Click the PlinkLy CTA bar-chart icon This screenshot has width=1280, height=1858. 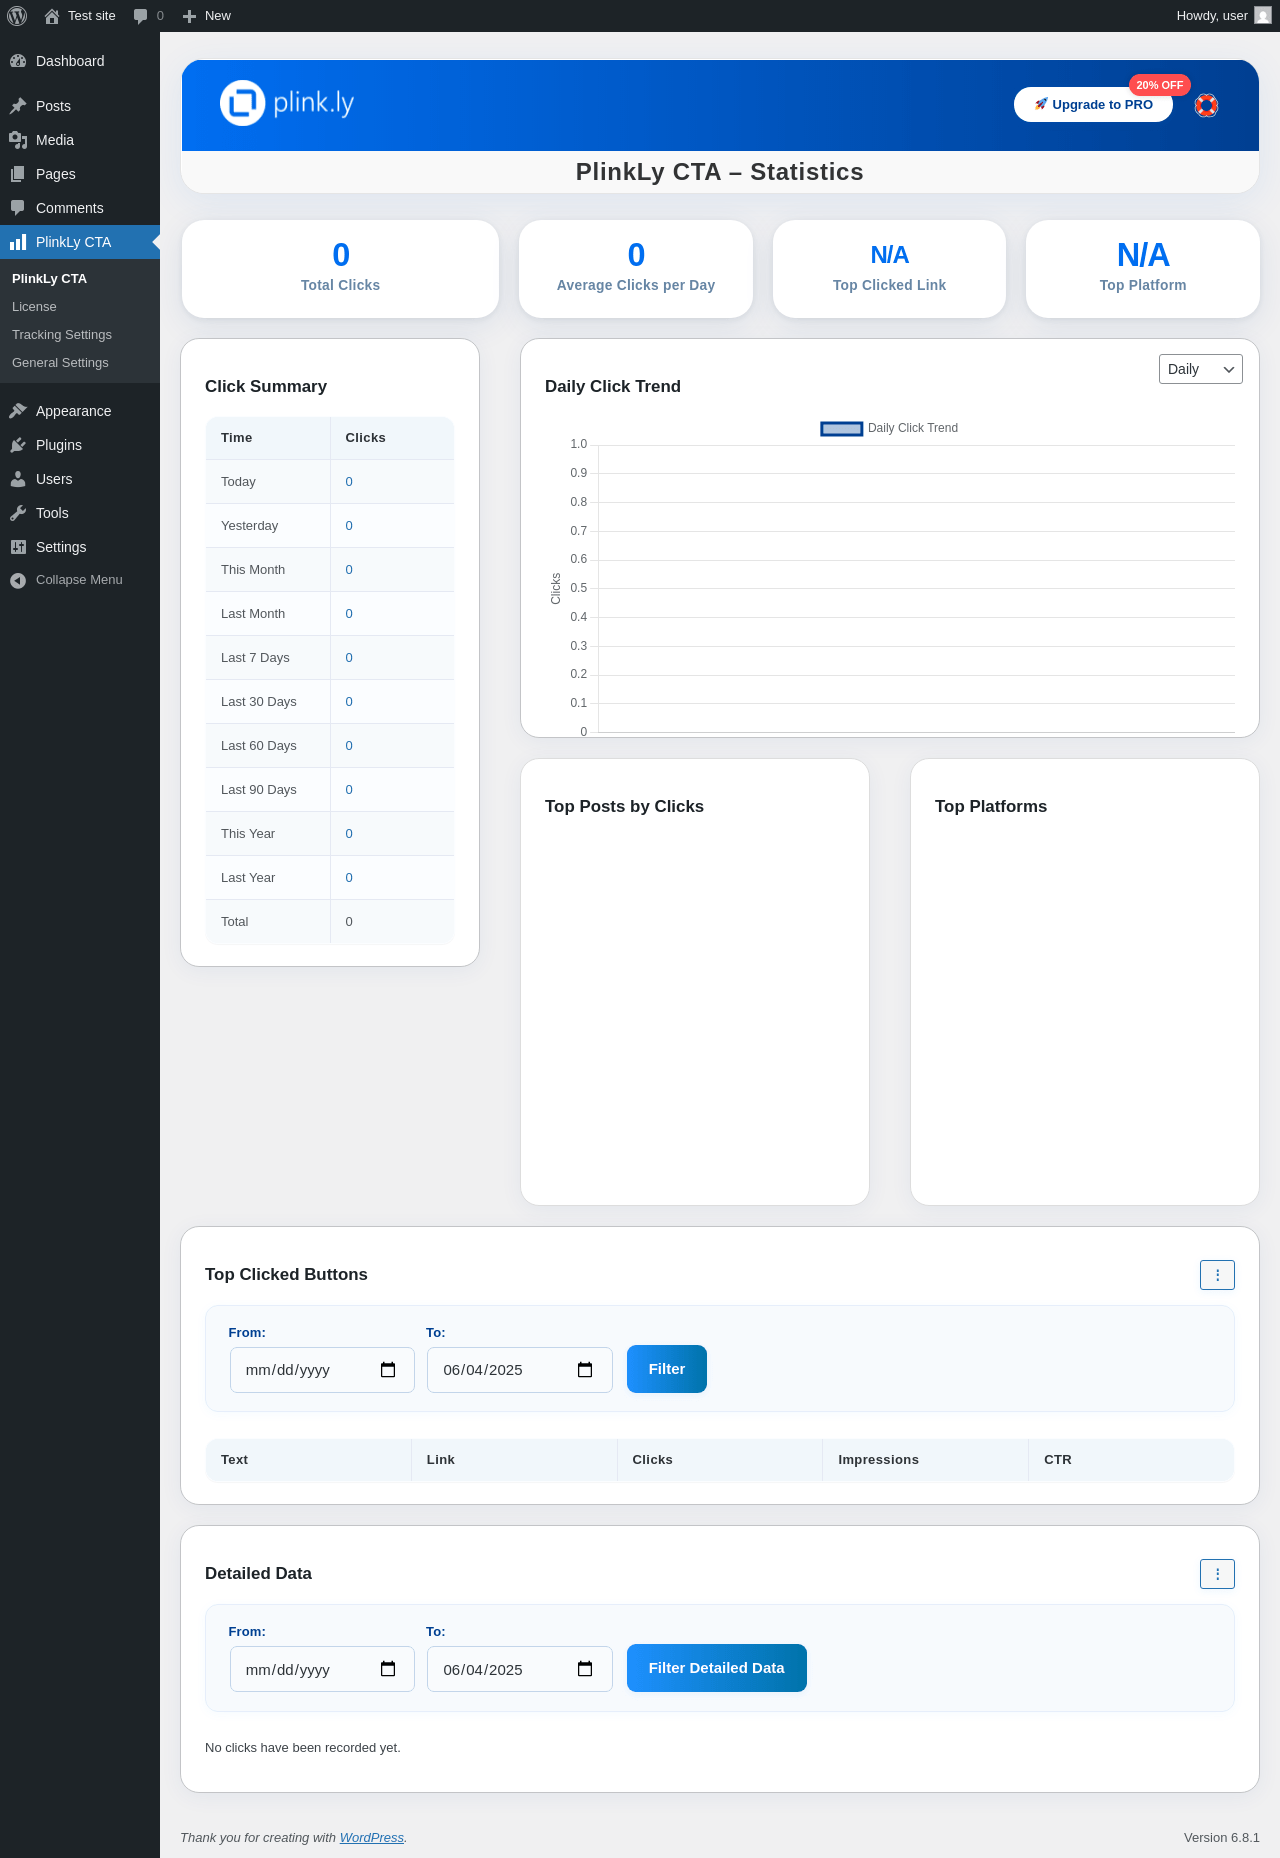[18, 242]
